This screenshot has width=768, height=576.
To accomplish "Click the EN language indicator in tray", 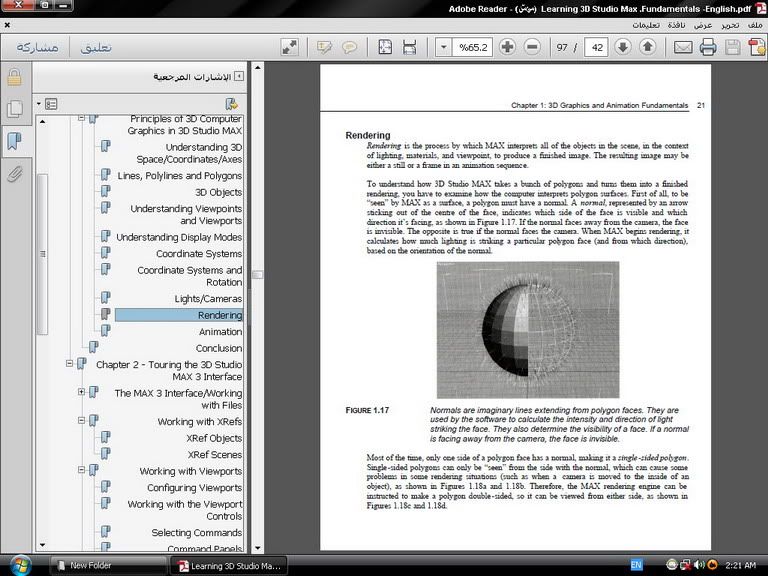I will coord(636,565).
